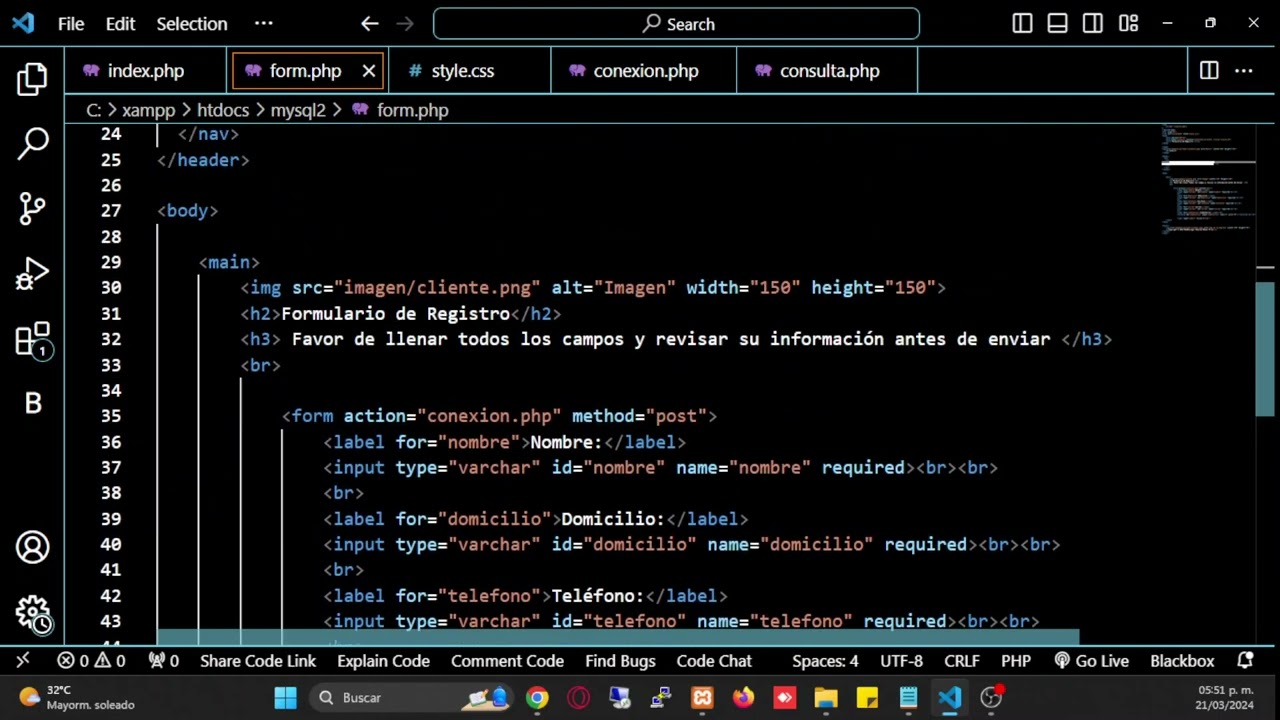Open the Selection menu

coord(192,24)
